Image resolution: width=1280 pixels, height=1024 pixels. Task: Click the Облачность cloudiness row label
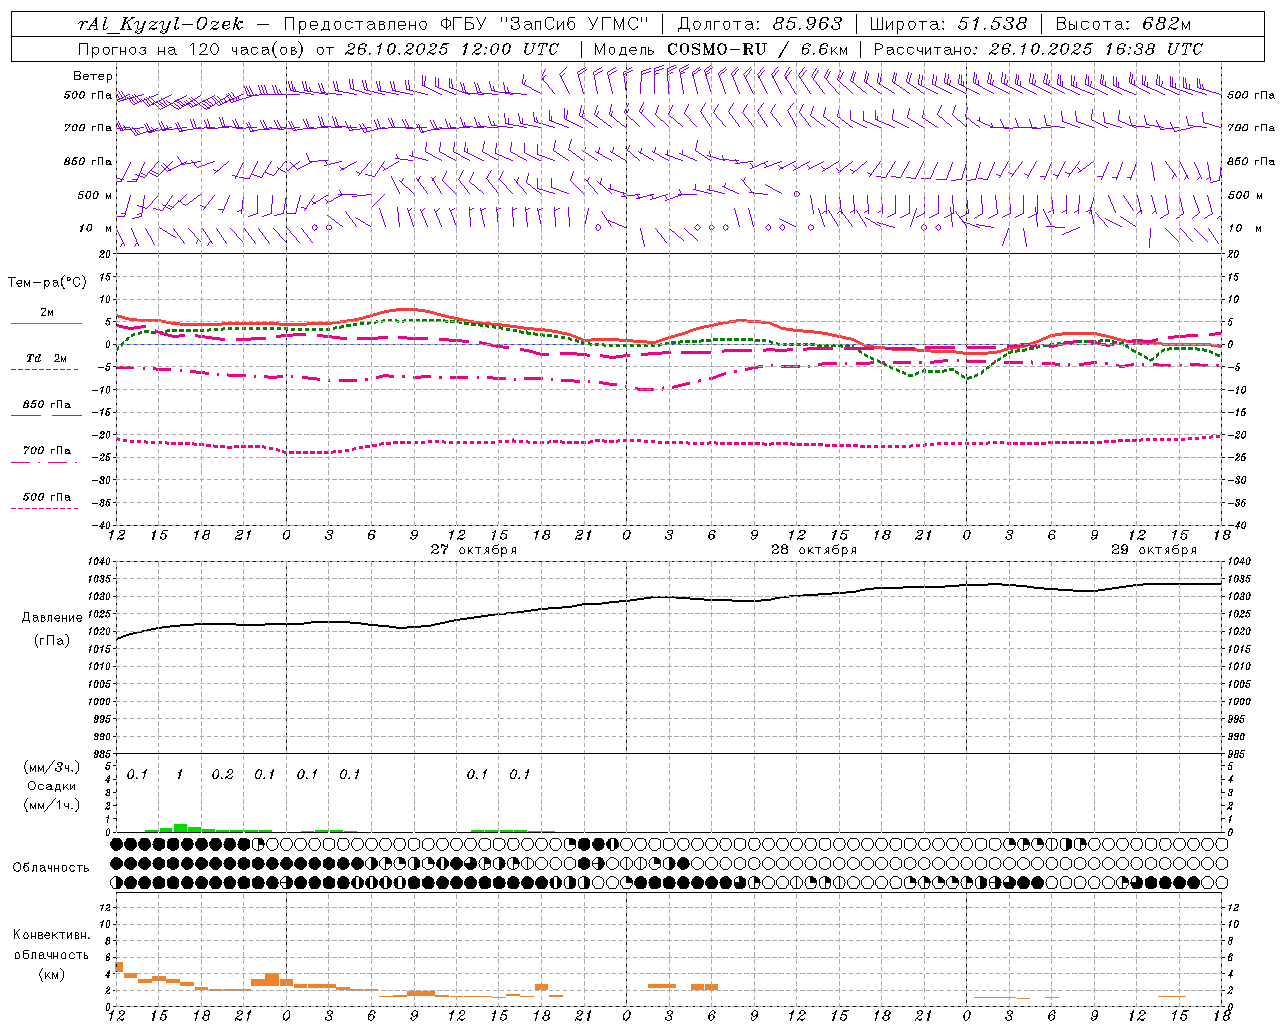(x=51, y=867)
